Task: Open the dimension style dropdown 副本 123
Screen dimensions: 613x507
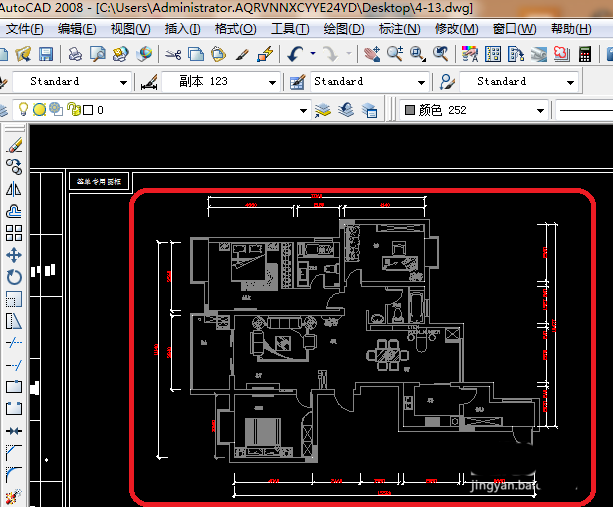Action: (x=271, y=82)
